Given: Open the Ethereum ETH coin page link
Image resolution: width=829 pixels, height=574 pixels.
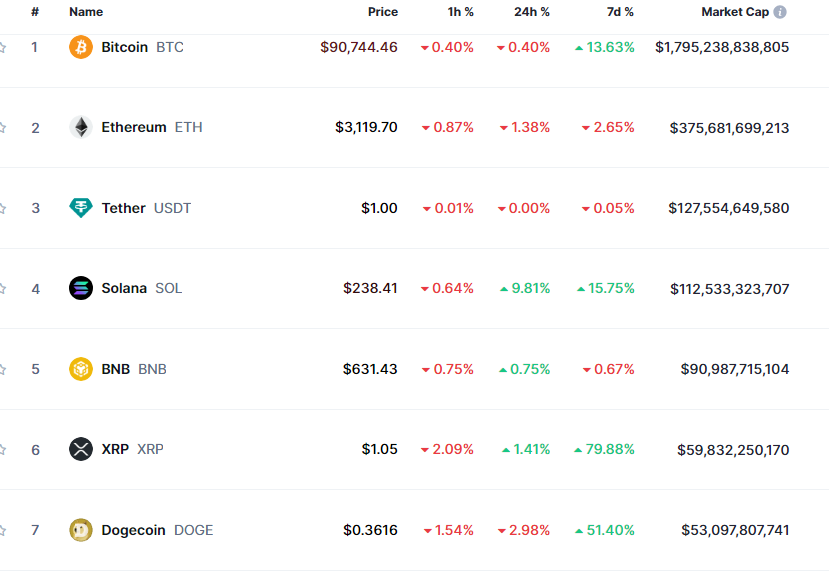Looking at the screenshot, I should pyautogui.click(x=134, y=127).
